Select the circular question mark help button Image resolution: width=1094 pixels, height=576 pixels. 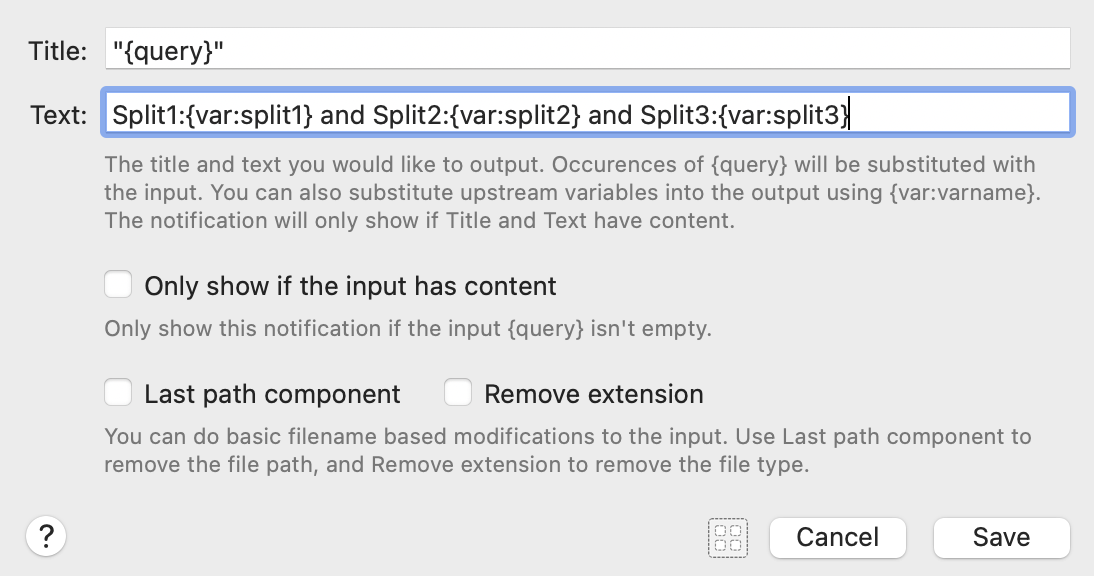45,537
